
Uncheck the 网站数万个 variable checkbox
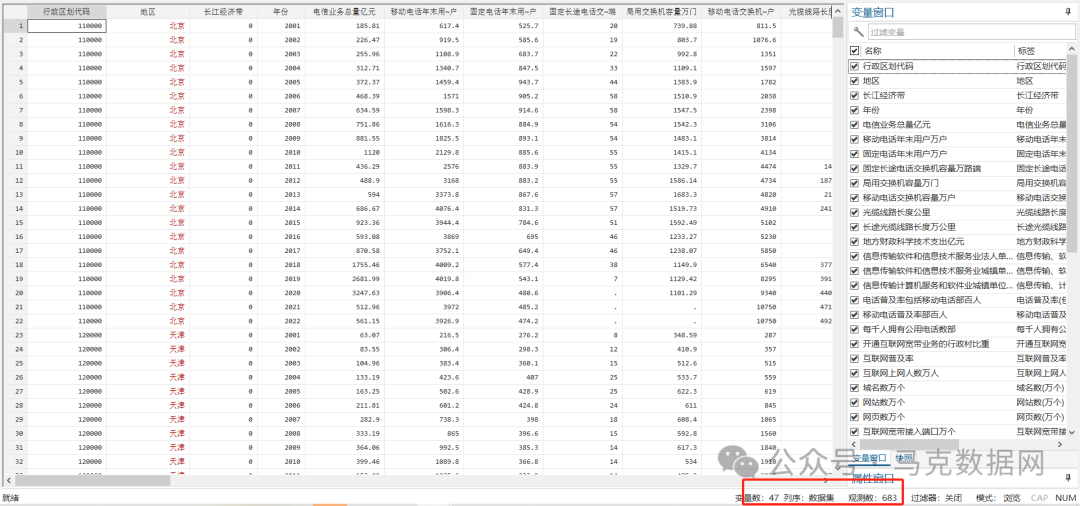[855, 402]
